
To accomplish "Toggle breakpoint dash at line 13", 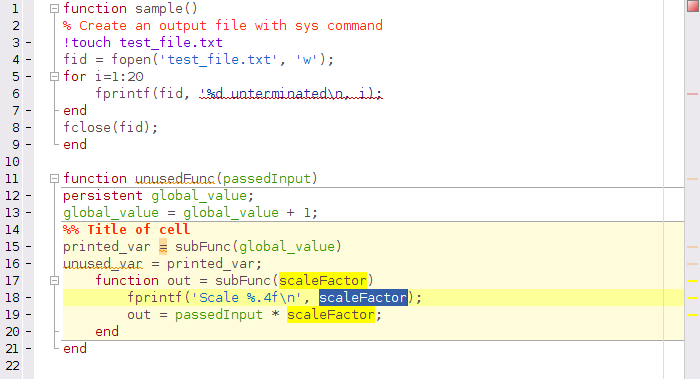I will click(29, 212).
